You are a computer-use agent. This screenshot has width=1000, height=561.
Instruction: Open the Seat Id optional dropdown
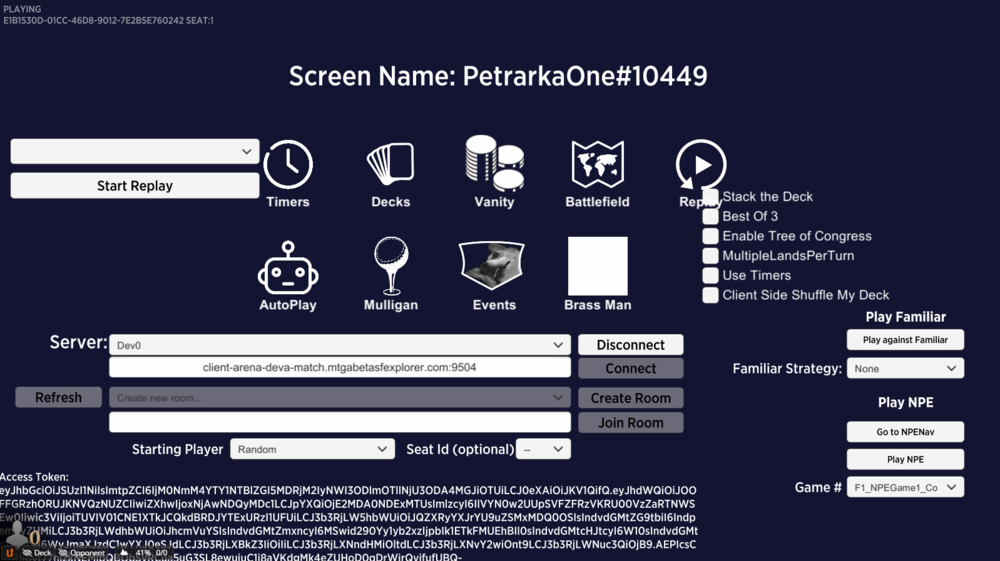[x=543, y=449]
